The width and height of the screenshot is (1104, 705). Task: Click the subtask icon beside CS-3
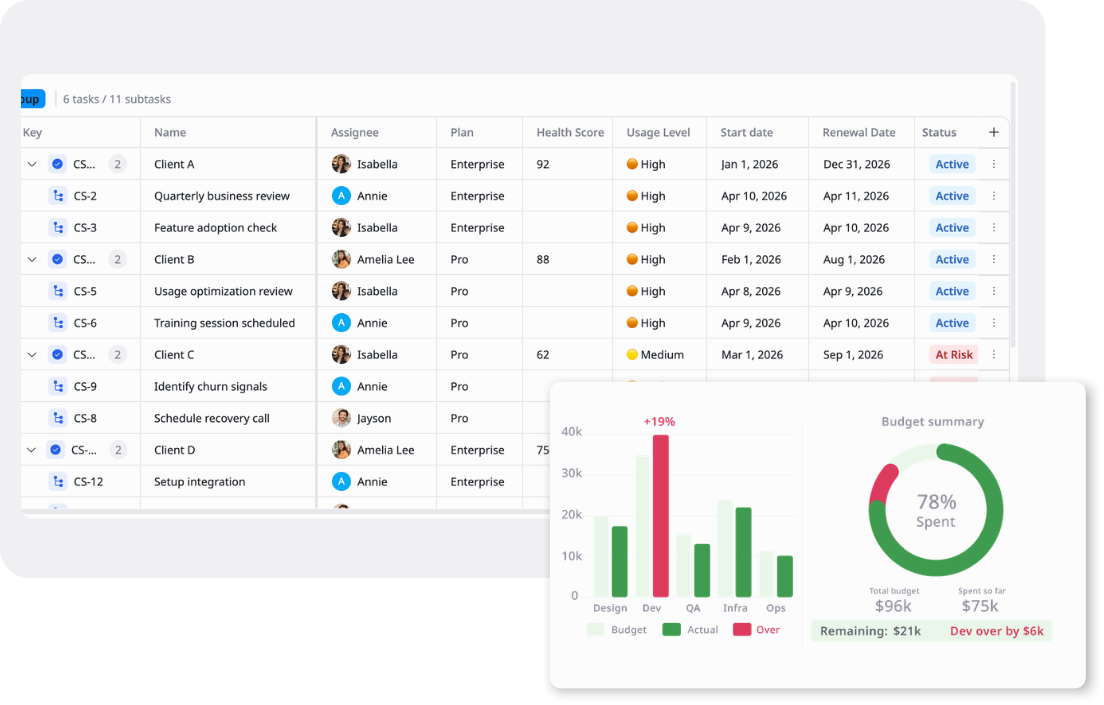58,227
